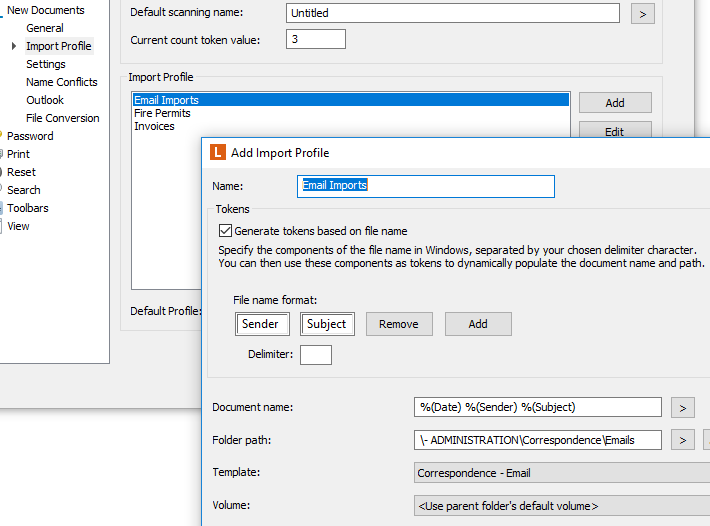This screenshot has width=710, height=526.
Task: Go to File Conversion settings
Action: [63, 118]
